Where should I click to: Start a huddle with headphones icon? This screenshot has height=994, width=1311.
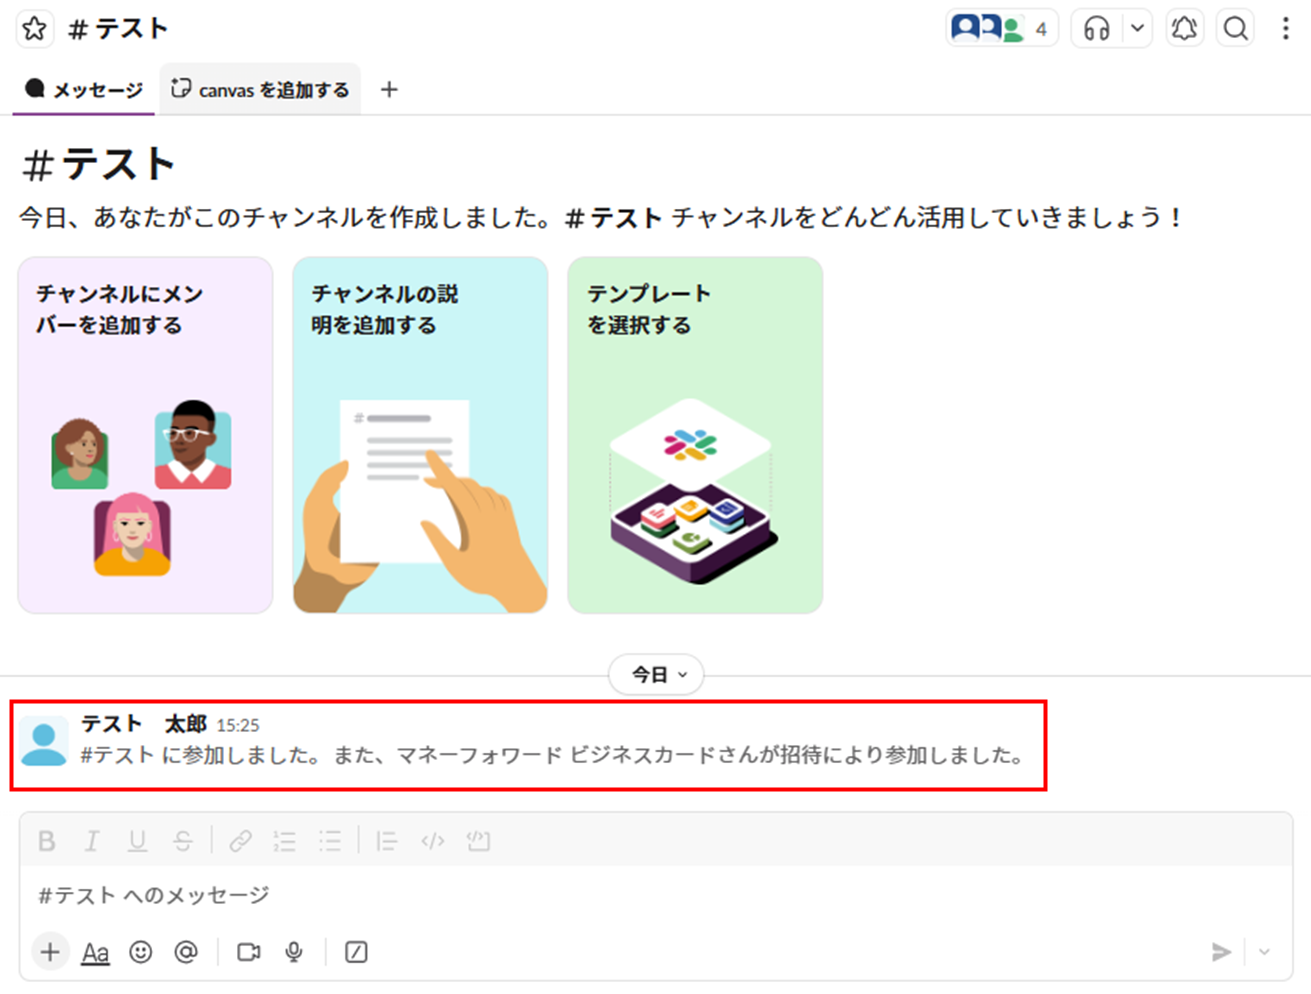1097,29
